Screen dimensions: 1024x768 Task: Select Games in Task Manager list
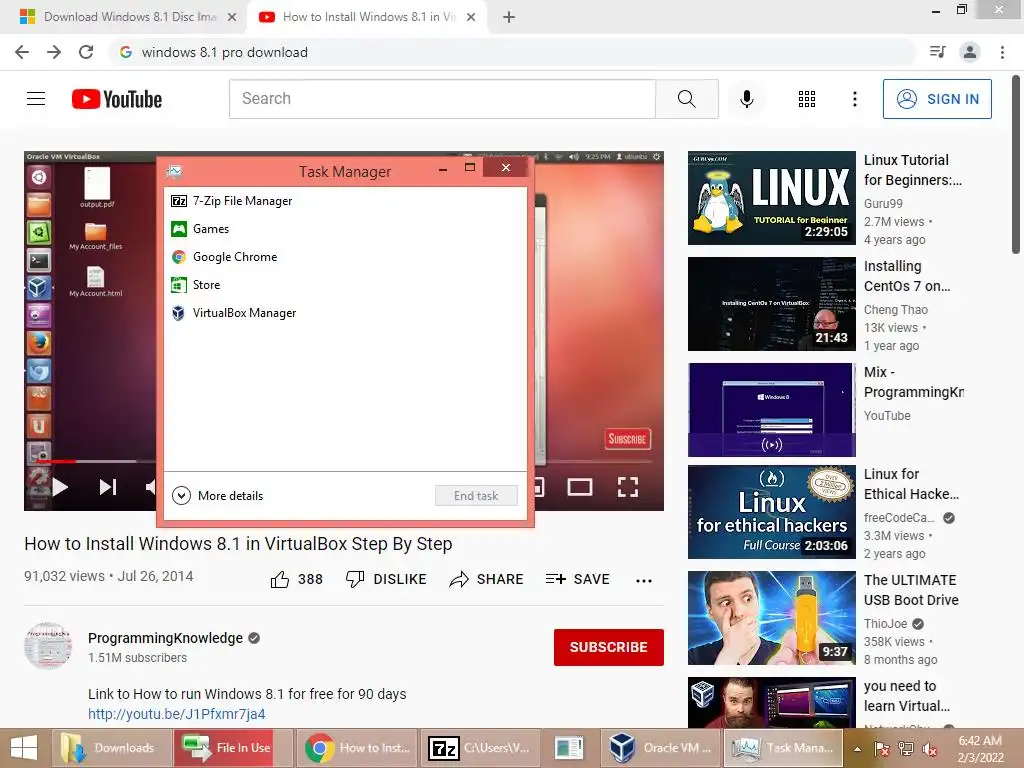click(345, 229)
